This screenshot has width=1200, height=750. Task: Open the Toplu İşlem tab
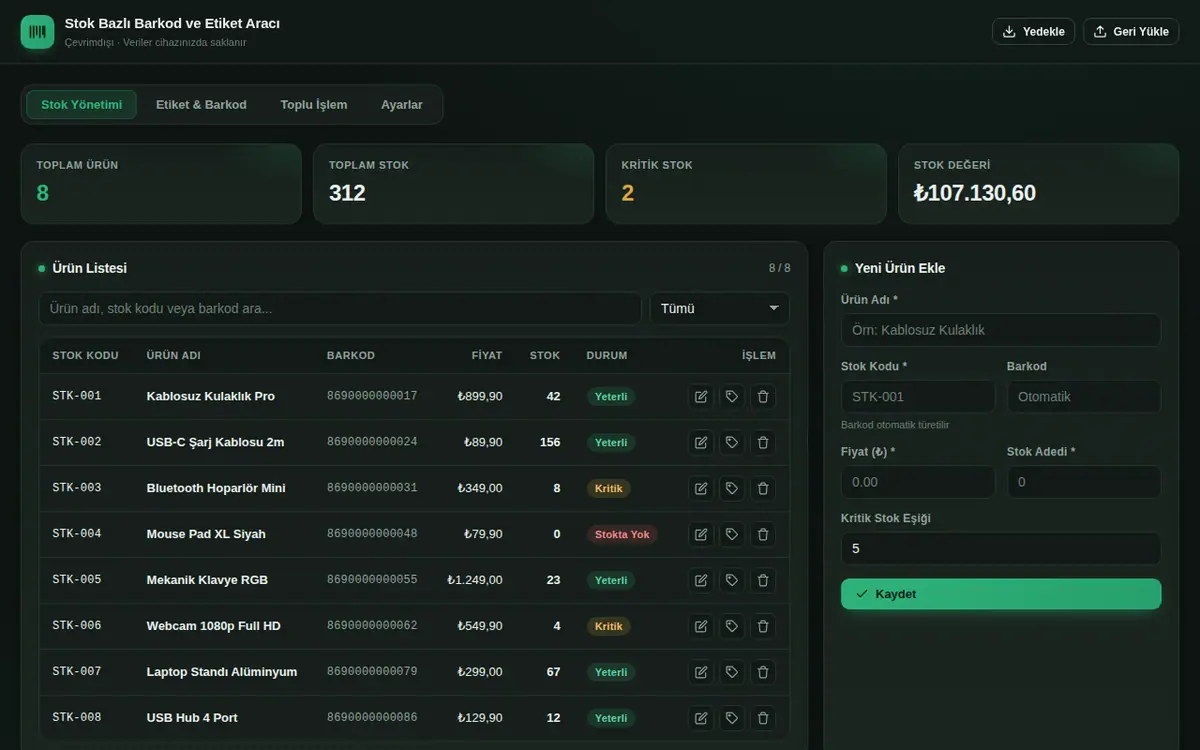click(314, 104)
